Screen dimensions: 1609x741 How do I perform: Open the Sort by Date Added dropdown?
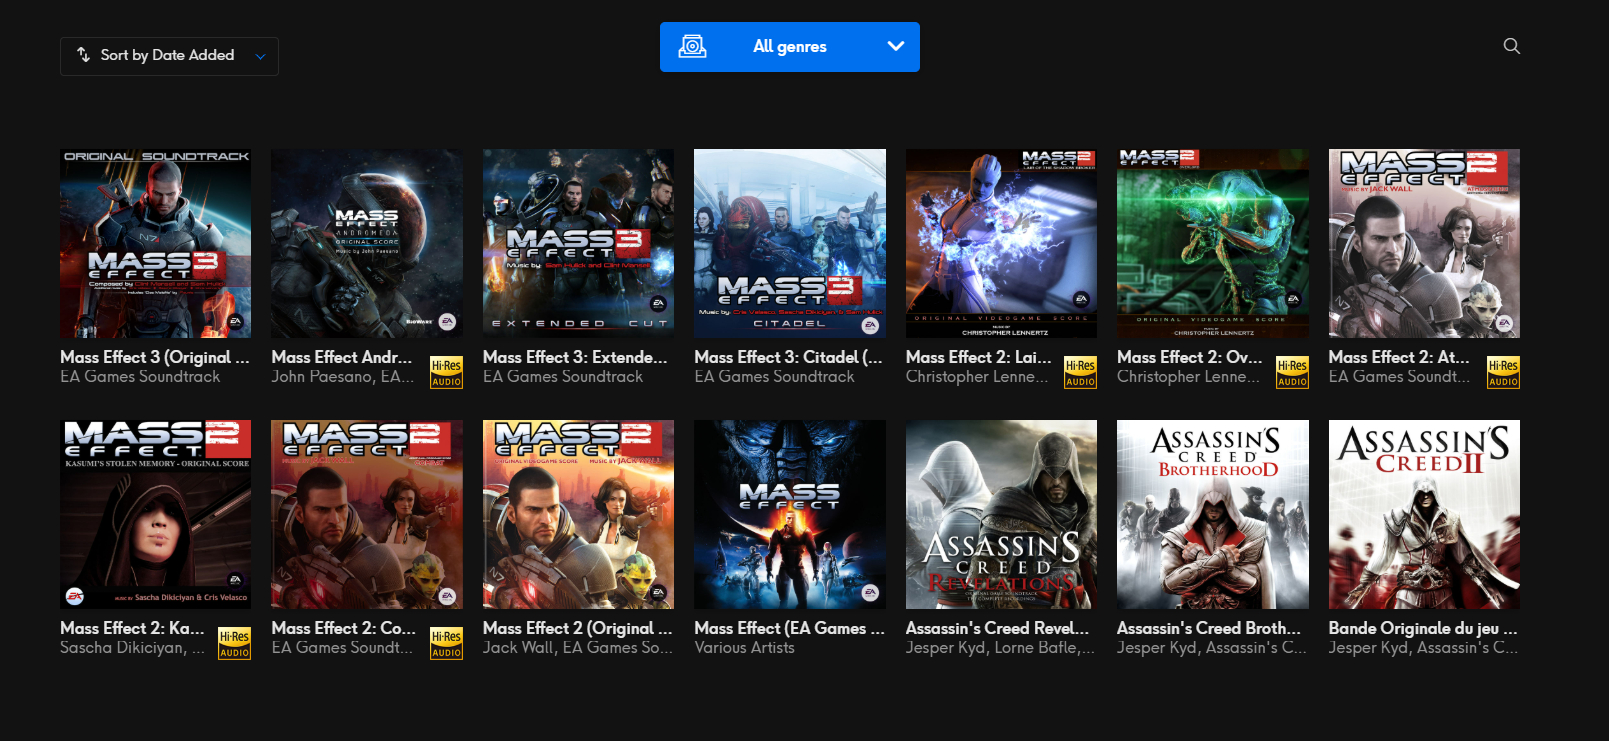[169, 56]
